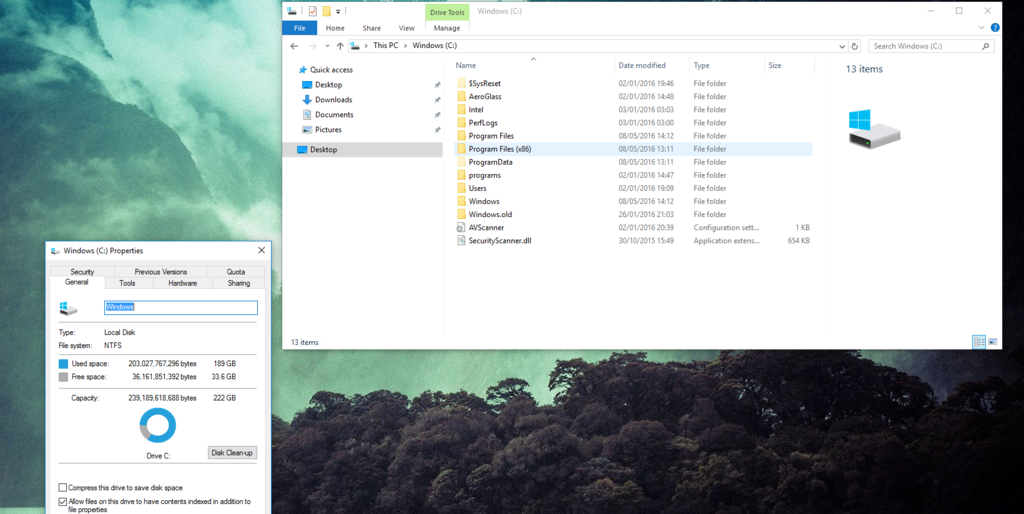The width and height of the screenshot is (1024, 514).
Task: Click the forward navigation arrow
Action: pyautogui.click(x=313, y=46)
